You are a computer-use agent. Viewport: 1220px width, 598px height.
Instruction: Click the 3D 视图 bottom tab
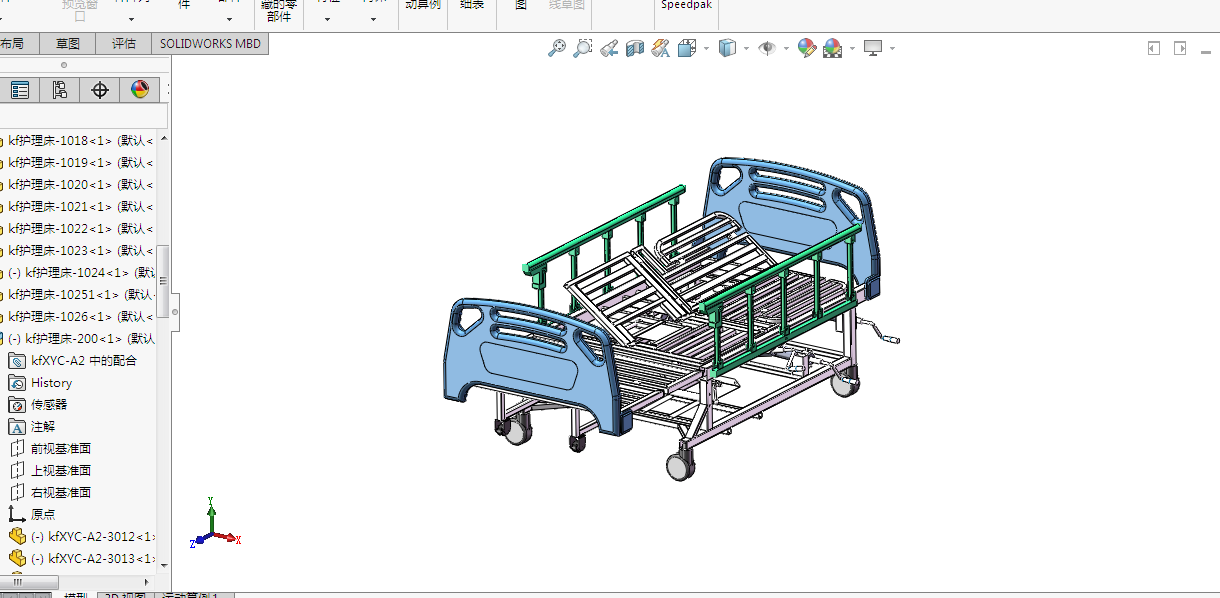[124, 596]
